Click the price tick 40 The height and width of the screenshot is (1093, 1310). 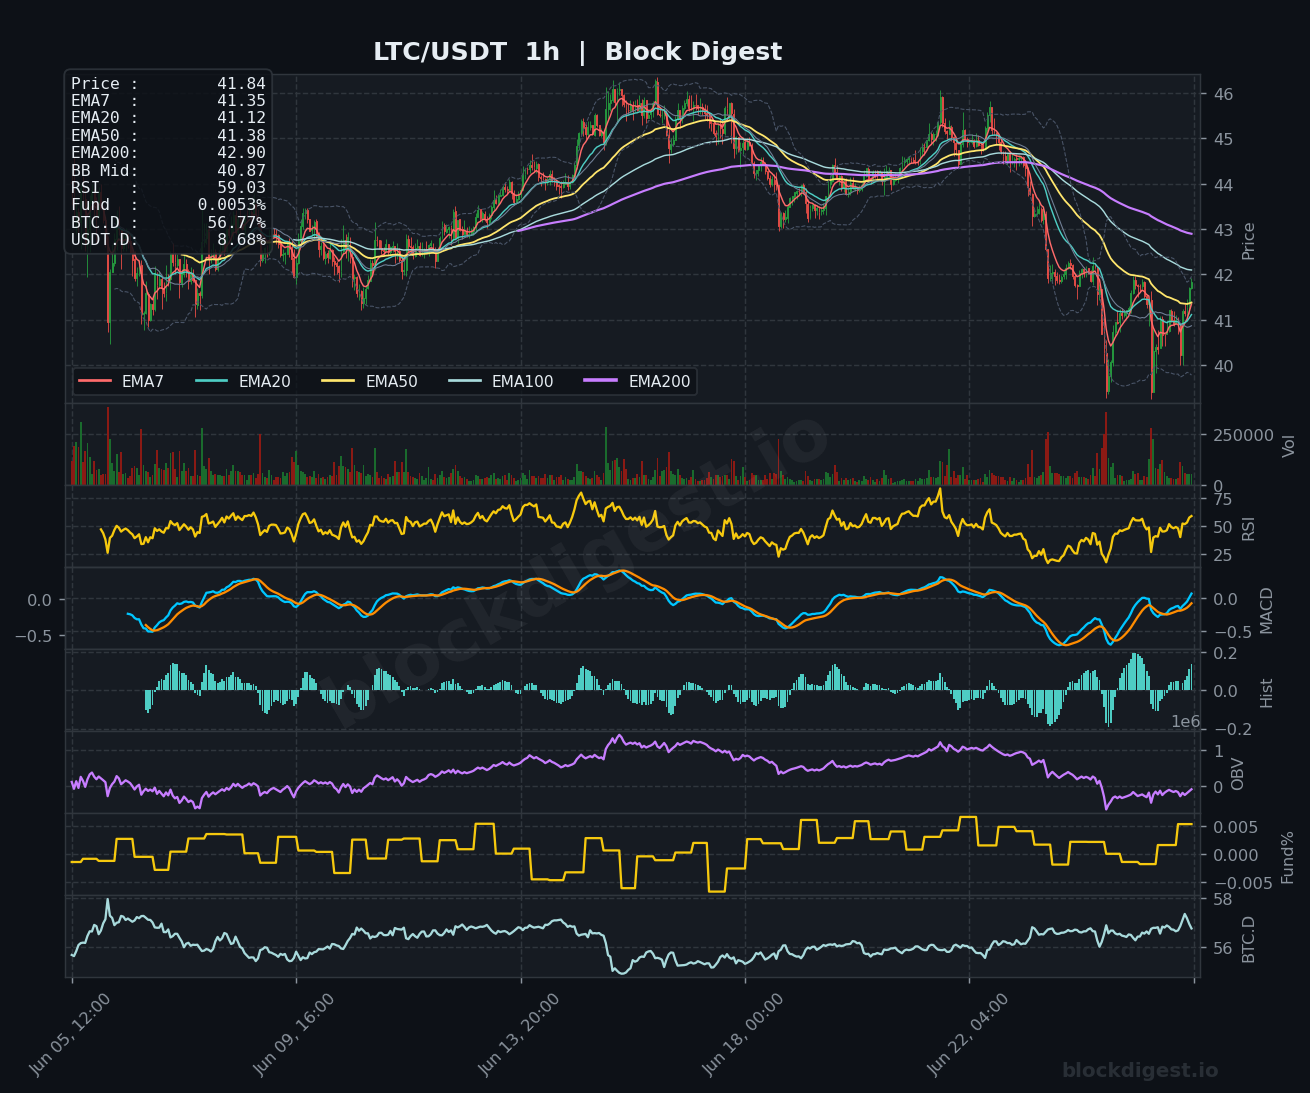click(1223, 366)
